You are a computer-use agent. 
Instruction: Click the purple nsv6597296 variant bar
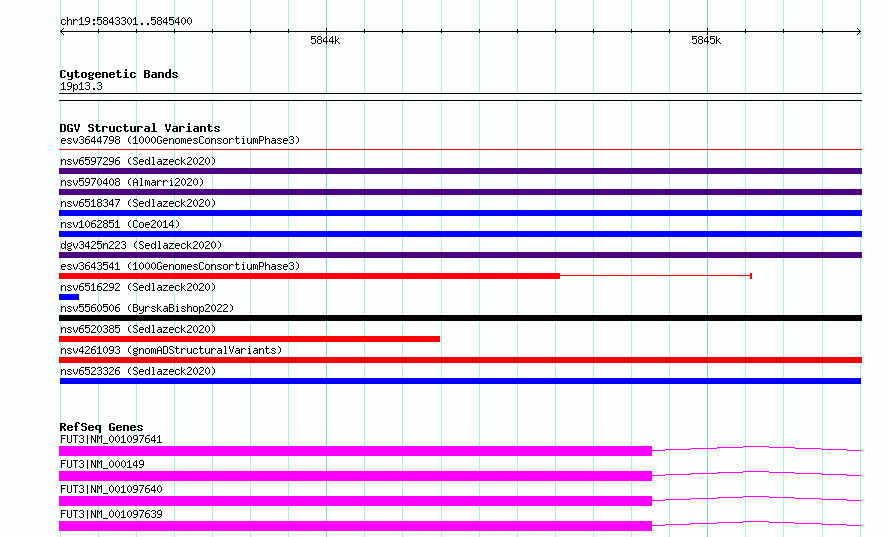(x=460, y=171)
